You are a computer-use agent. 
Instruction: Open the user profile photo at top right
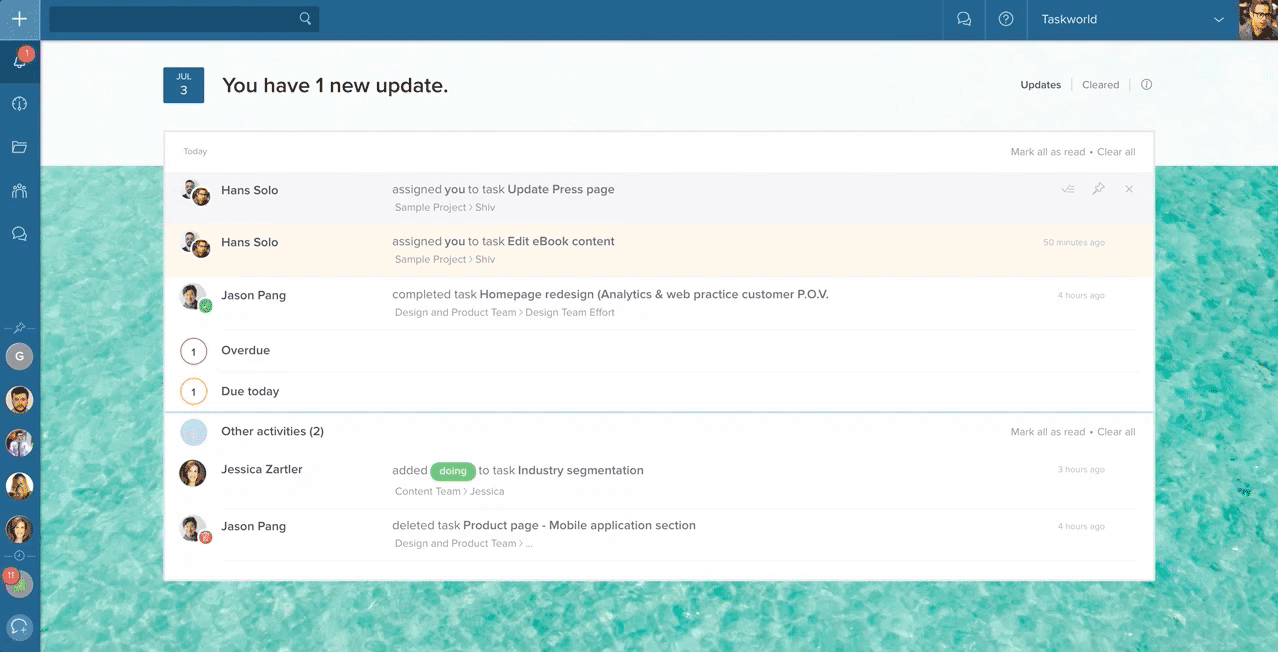(1258, 19)
